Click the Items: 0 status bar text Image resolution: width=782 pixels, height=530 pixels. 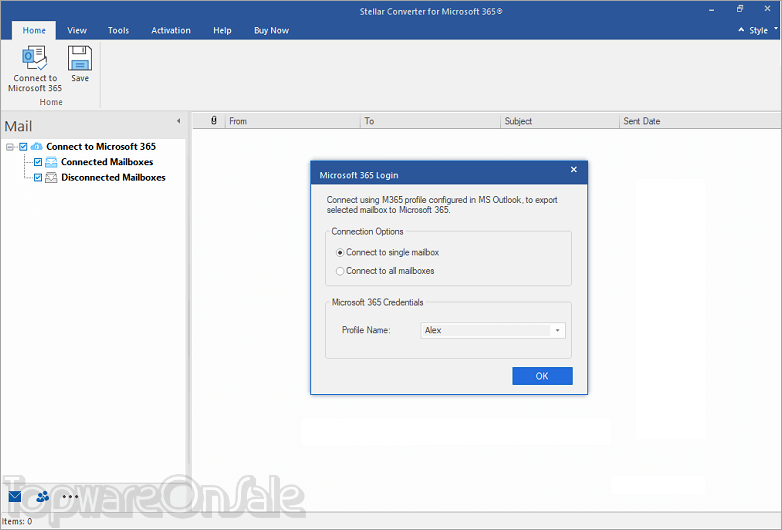pos(17,522)
